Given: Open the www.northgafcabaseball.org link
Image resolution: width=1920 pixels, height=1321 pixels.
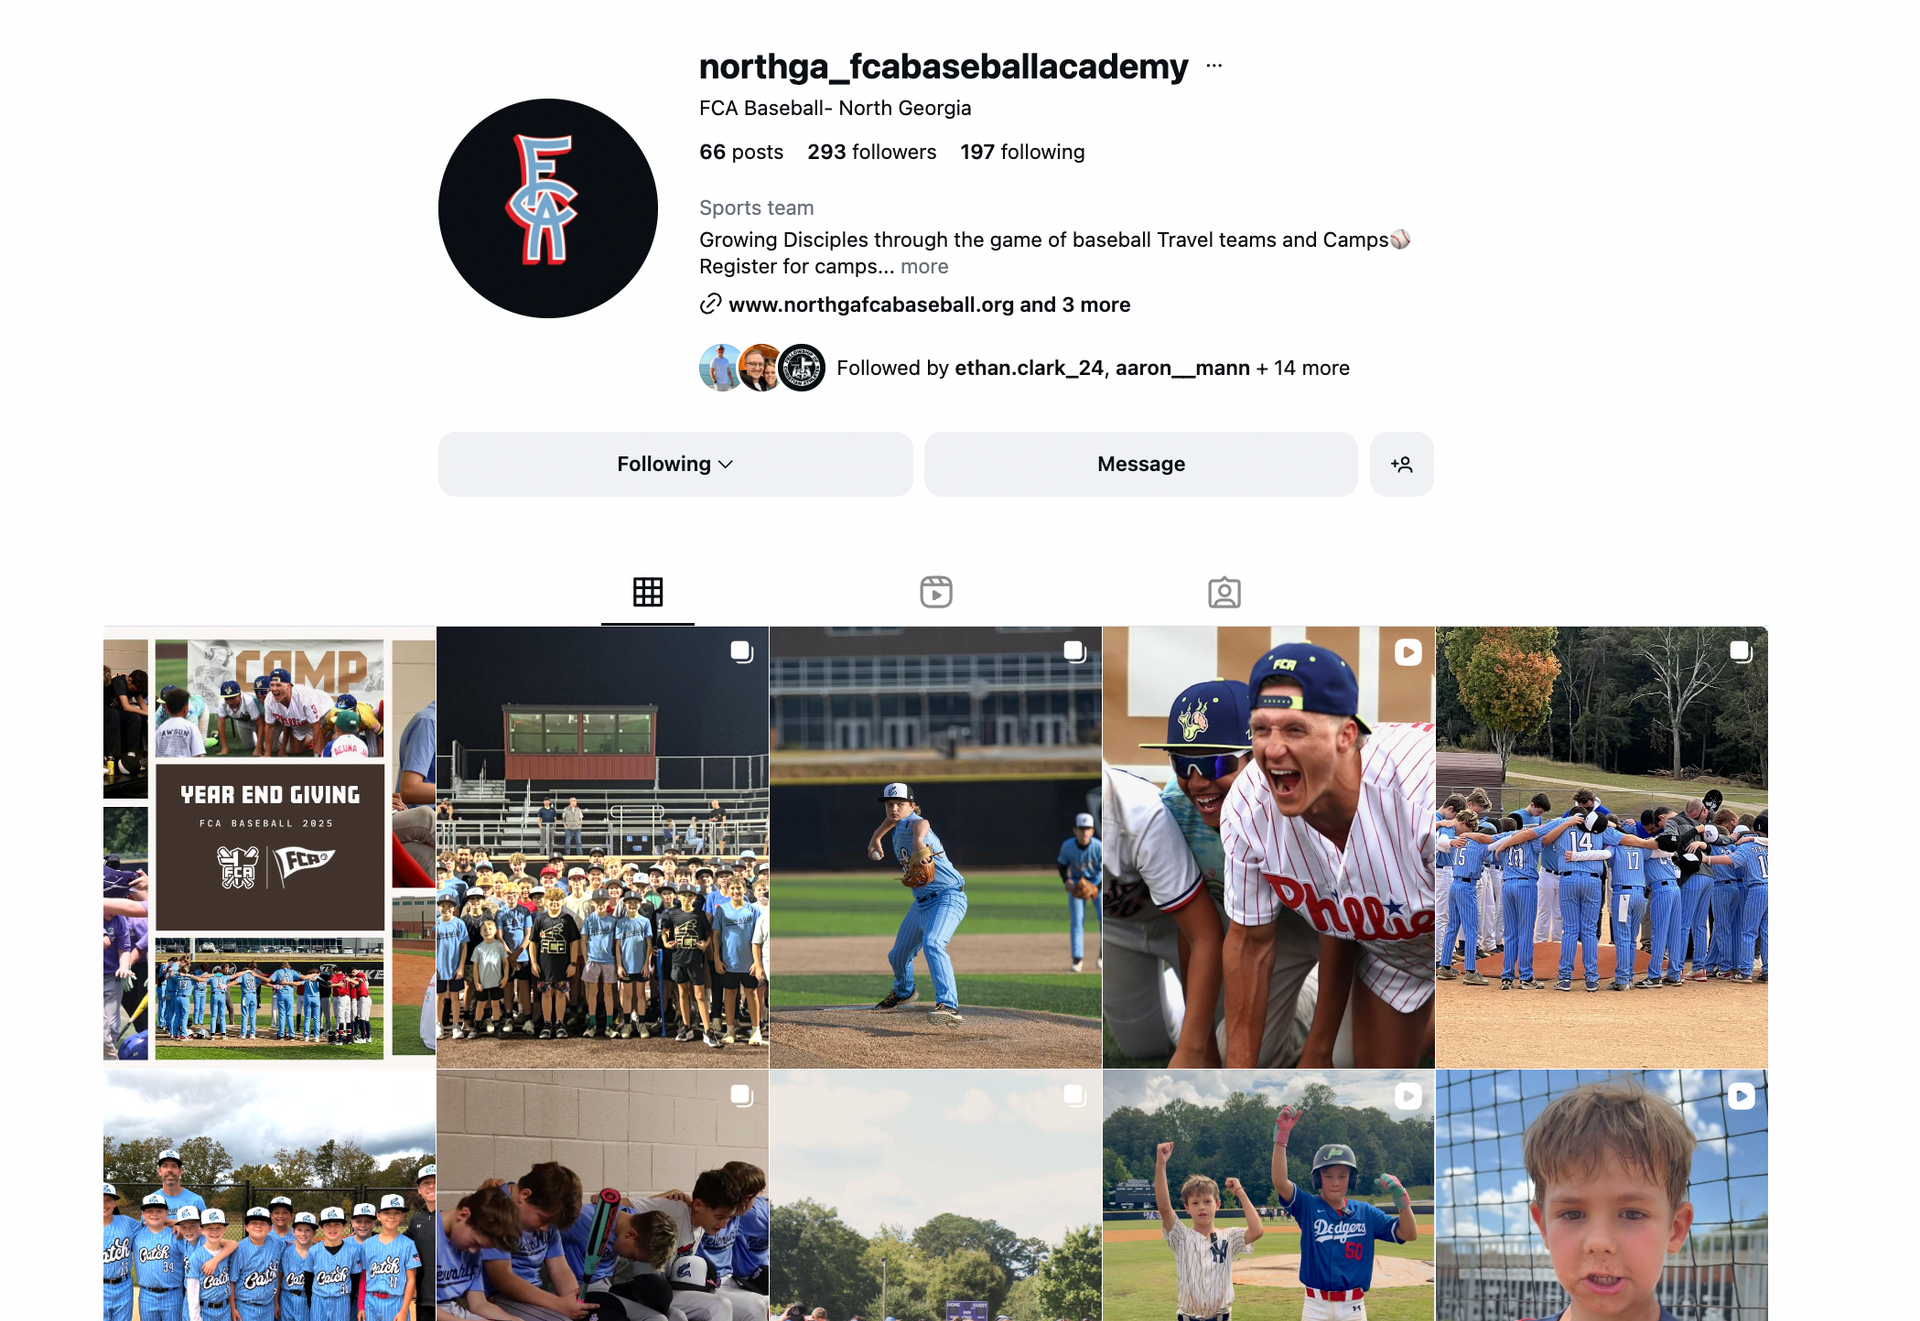Looking at the screenshot, I should [871, 305].
